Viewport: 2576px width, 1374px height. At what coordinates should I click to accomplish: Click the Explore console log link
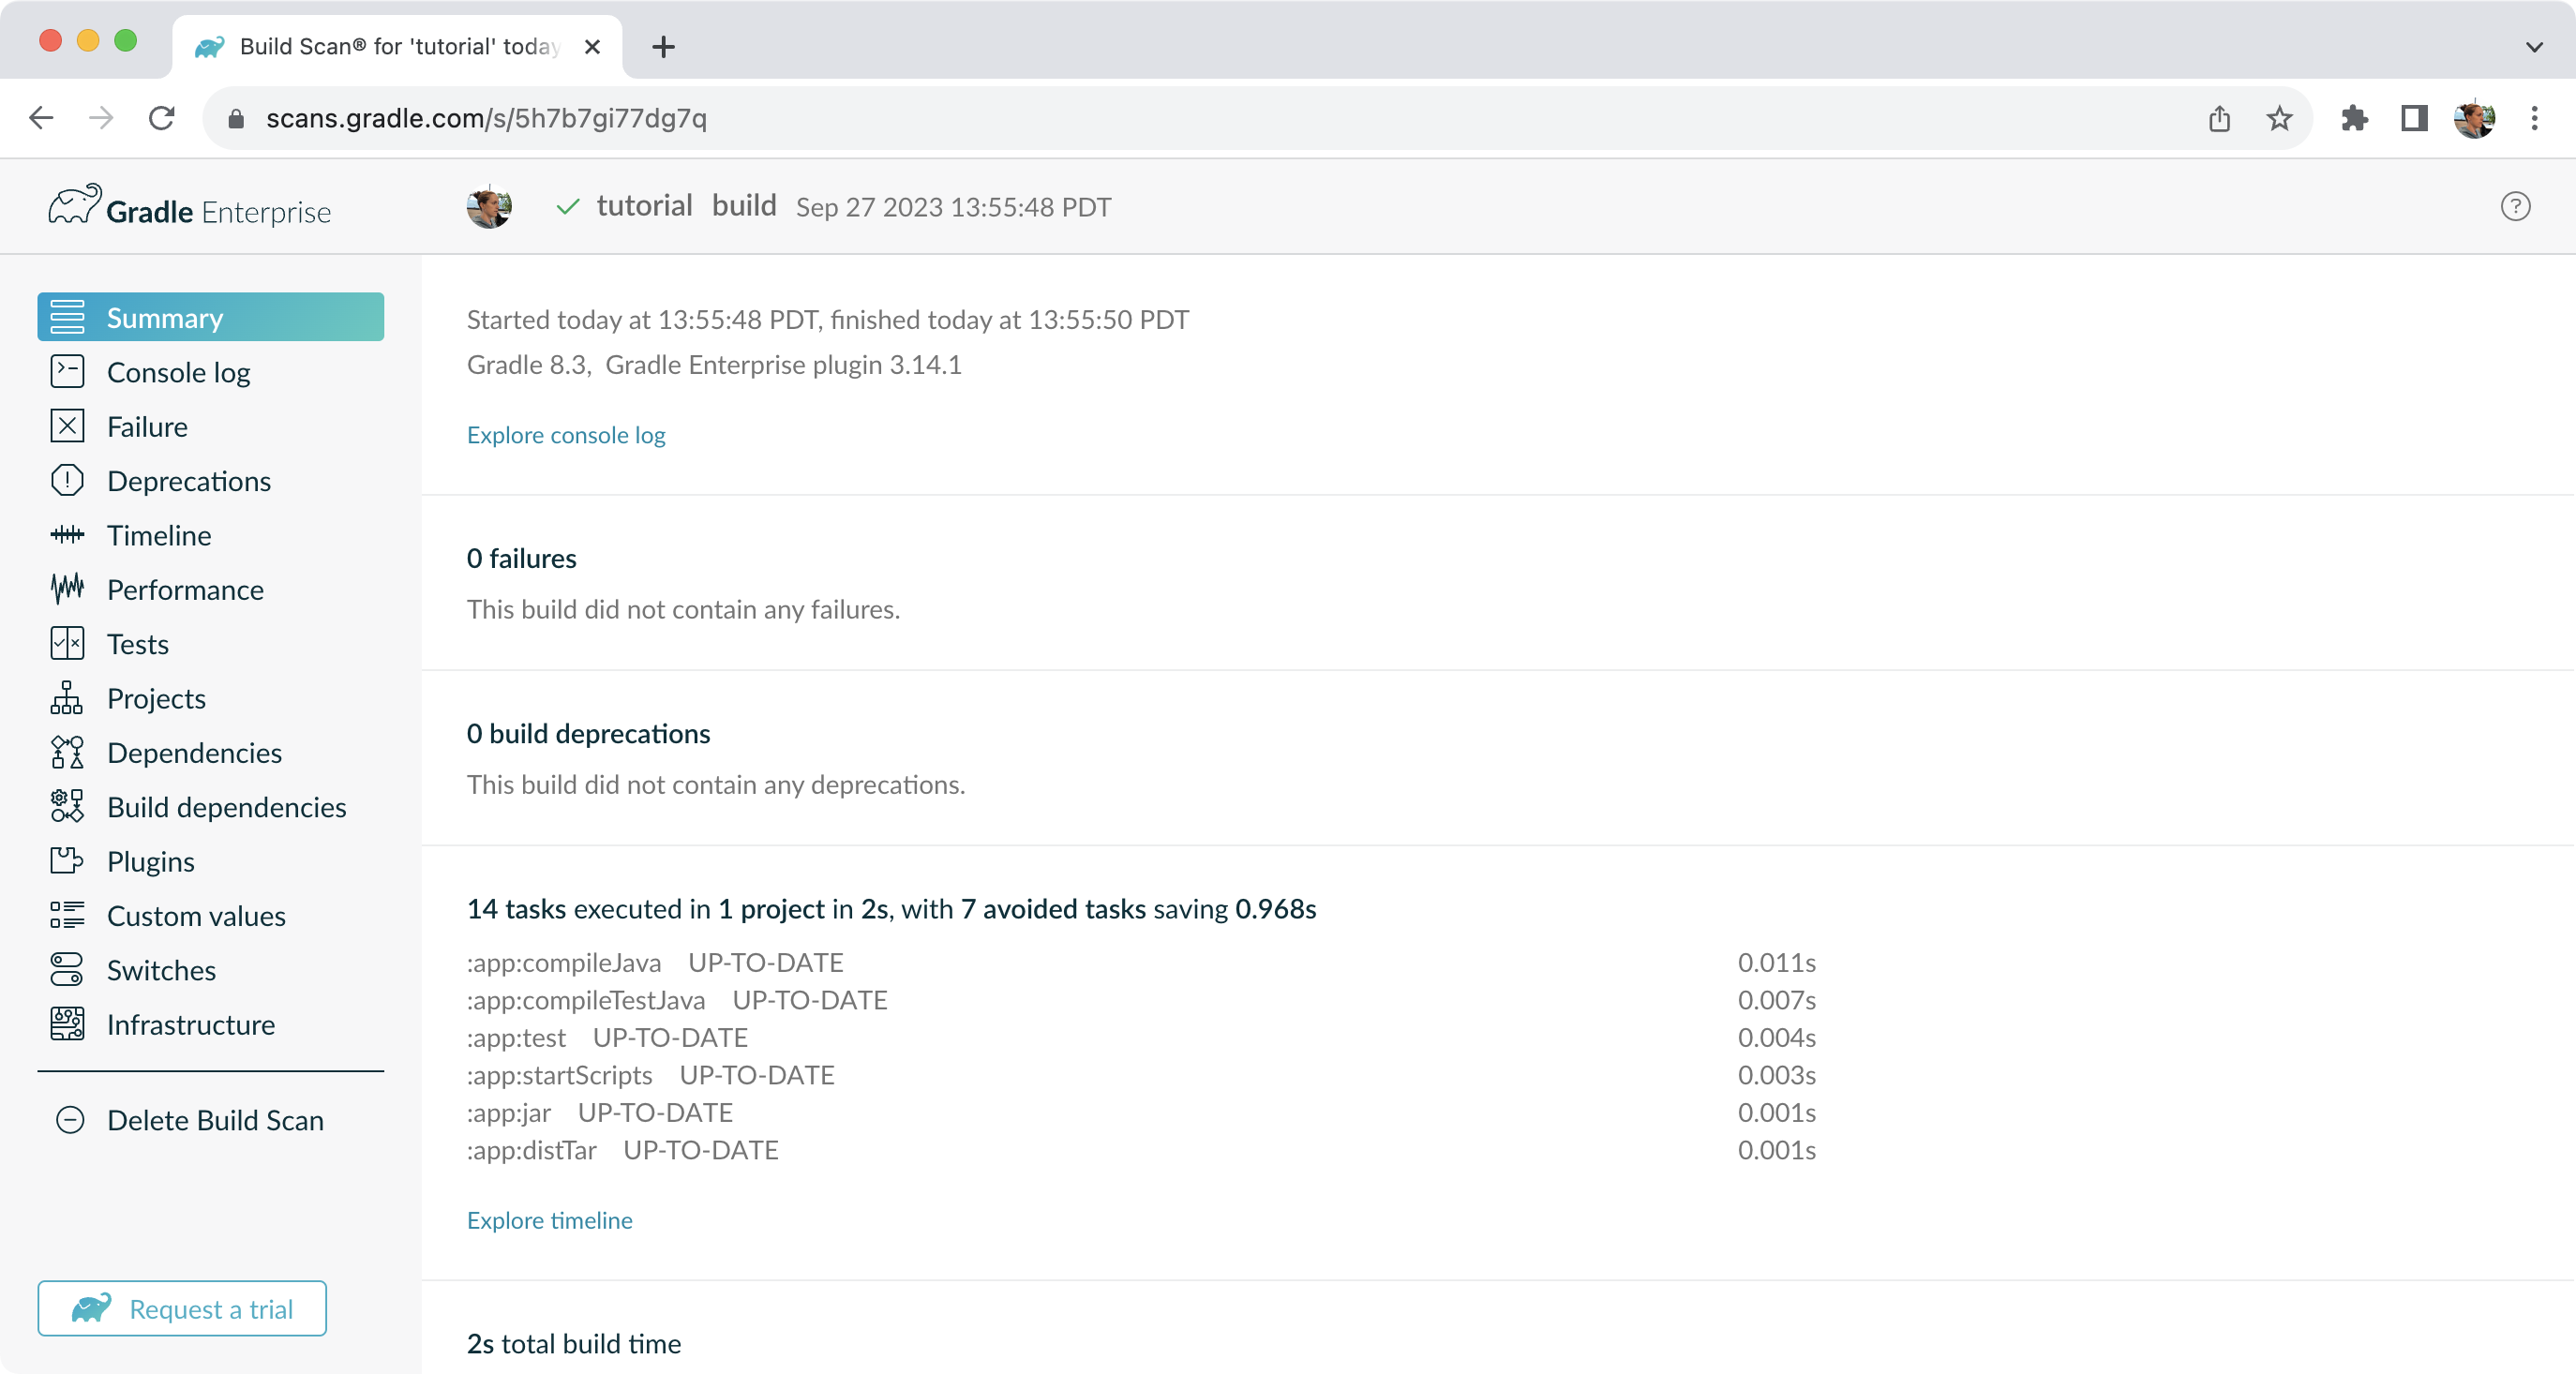point(565,435)
